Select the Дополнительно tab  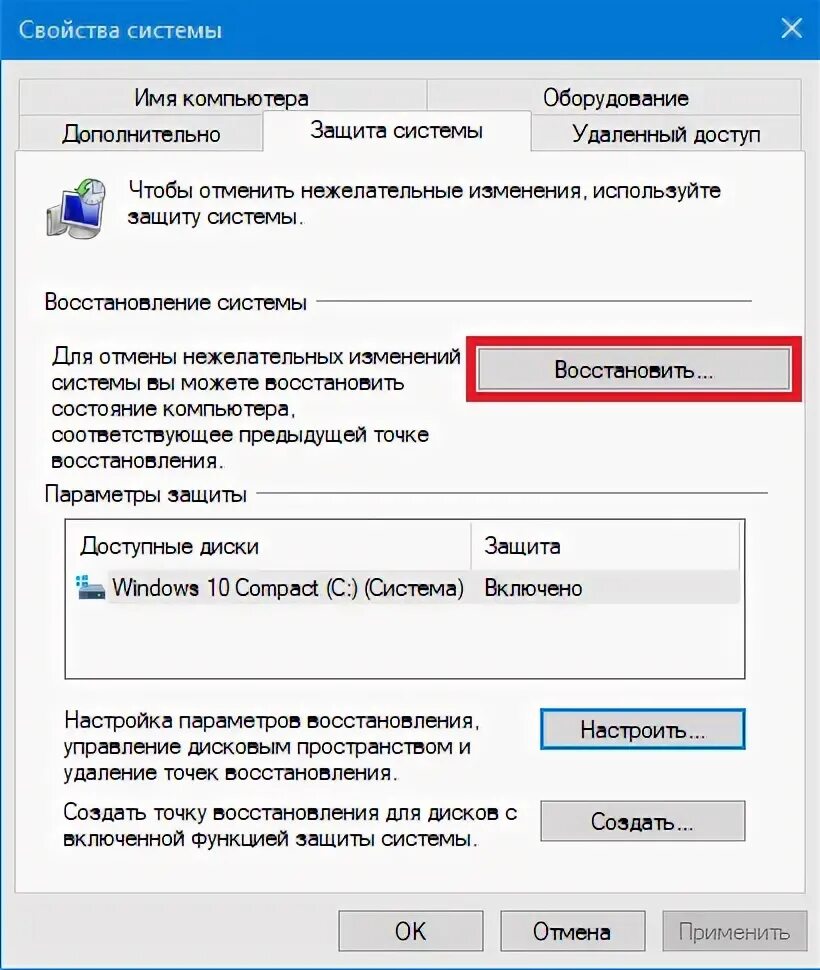tap(141, 133)
